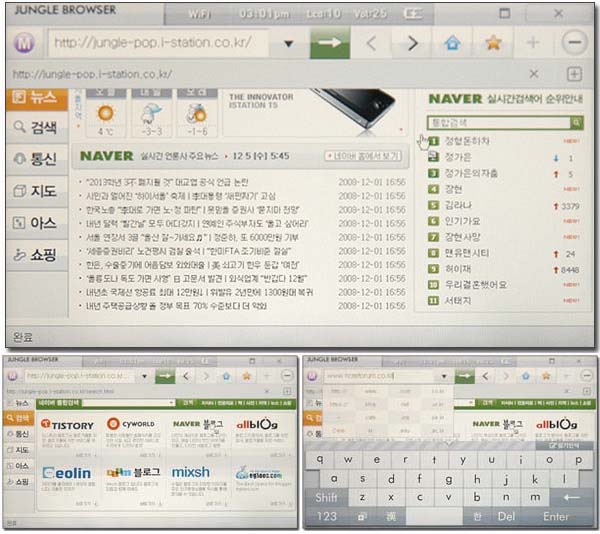600x534 pixels.
Task: Click the weather icon showing -1~6
Action: (x=197, y=114)
